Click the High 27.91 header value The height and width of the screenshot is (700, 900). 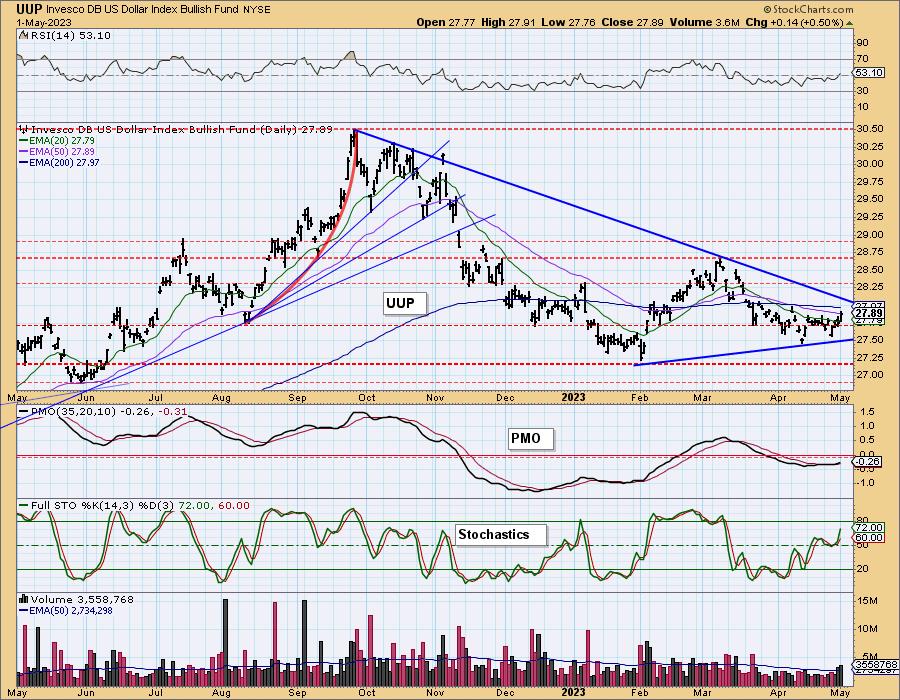click(508, 22)
